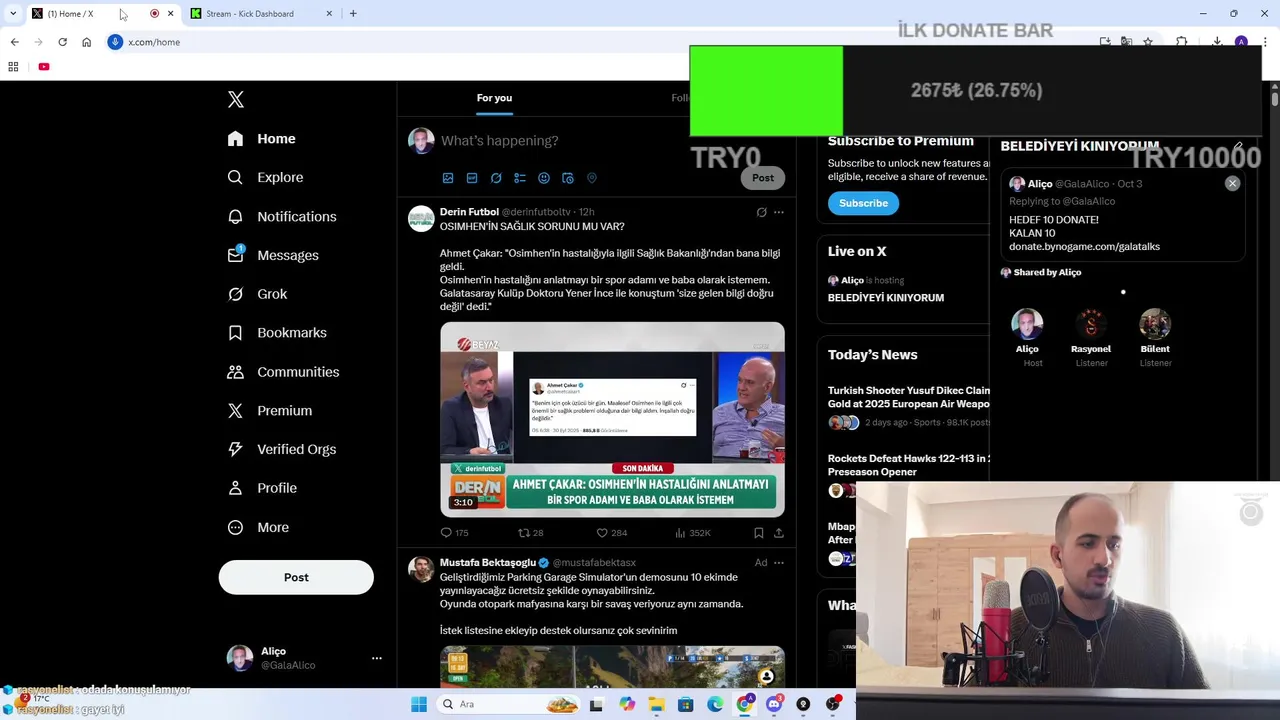The height and width of the screenshot is (720, 1280).
Task: Go back in the browser
Action: pos(14,42)
